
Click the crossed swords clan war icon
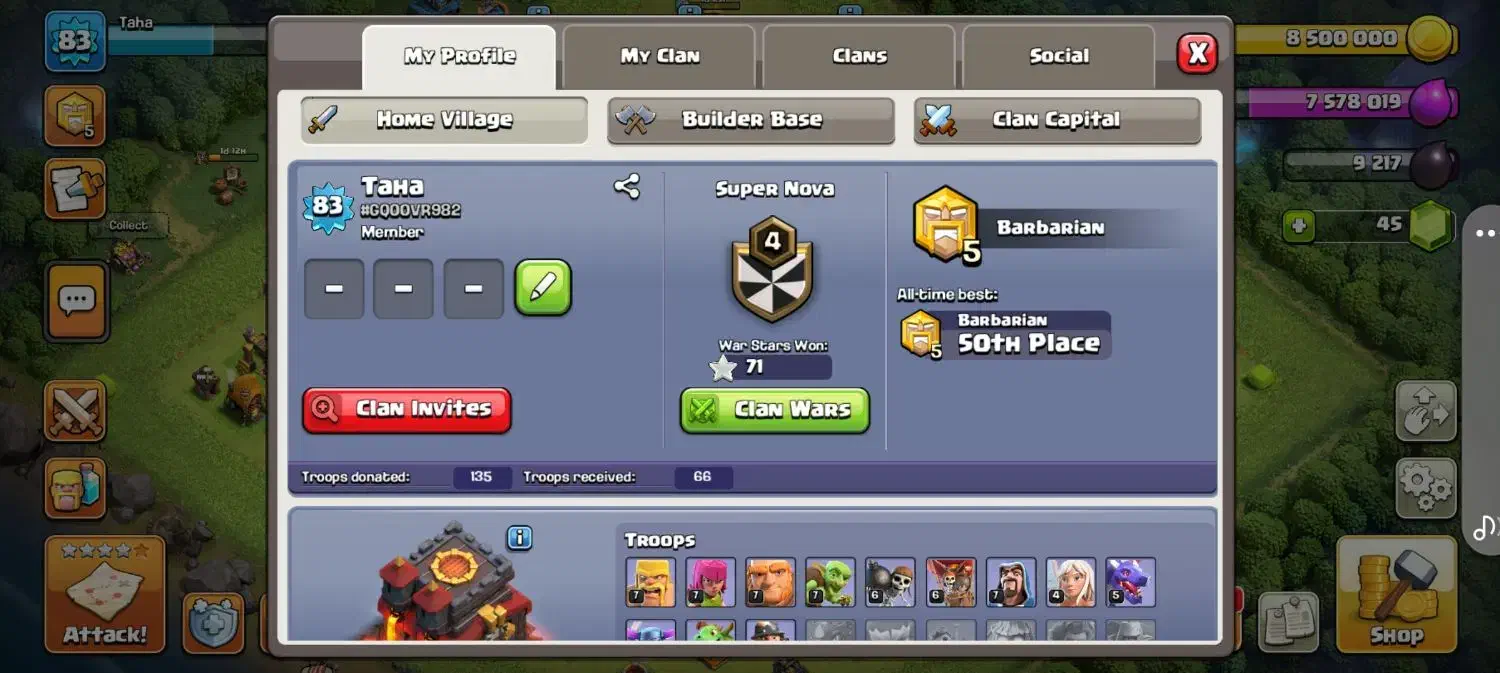pos(75,411)
